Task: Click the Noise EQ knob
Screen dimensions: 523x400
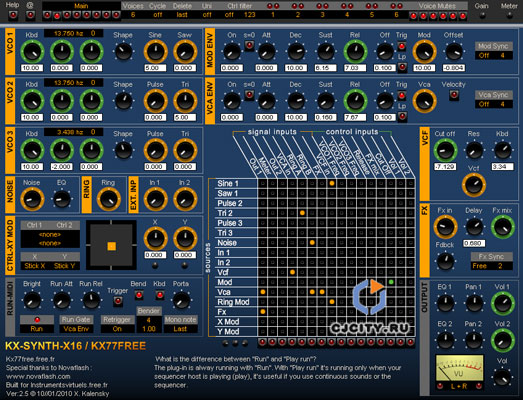Action: [62, 199]
